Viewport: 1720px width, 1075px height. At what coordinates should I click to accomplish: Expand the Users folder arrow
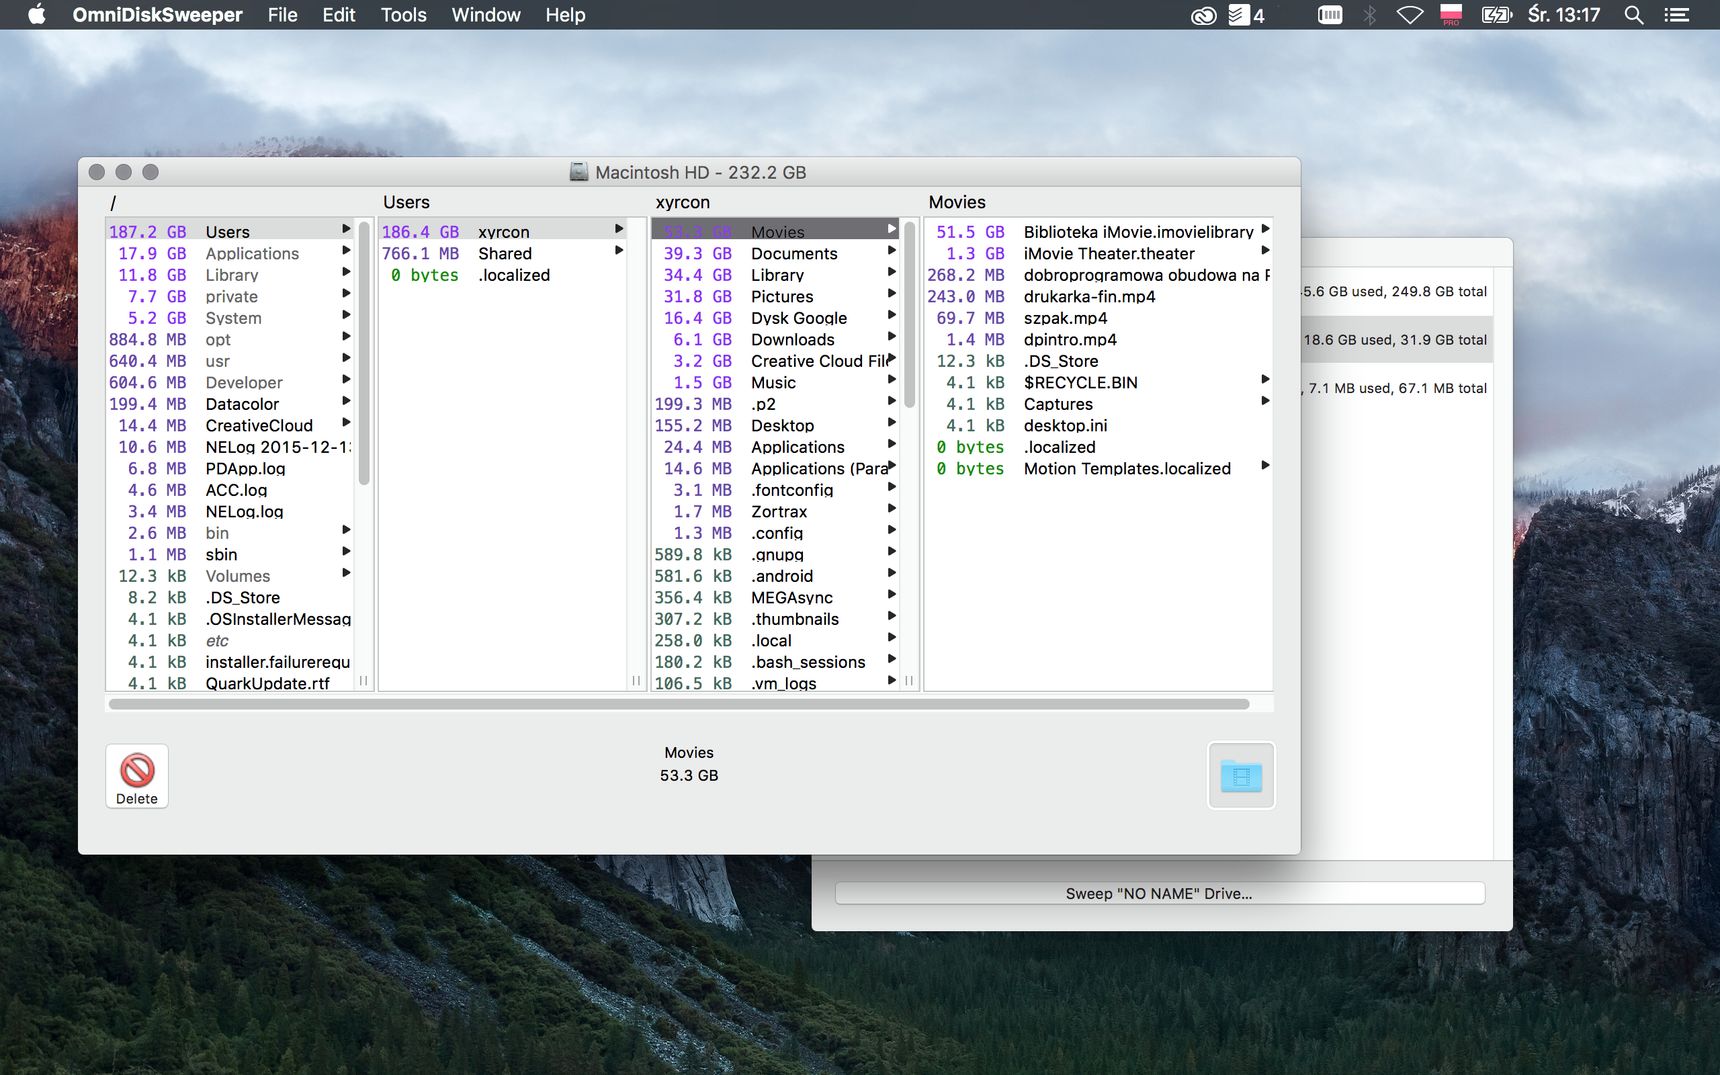[x=346, y=229]
